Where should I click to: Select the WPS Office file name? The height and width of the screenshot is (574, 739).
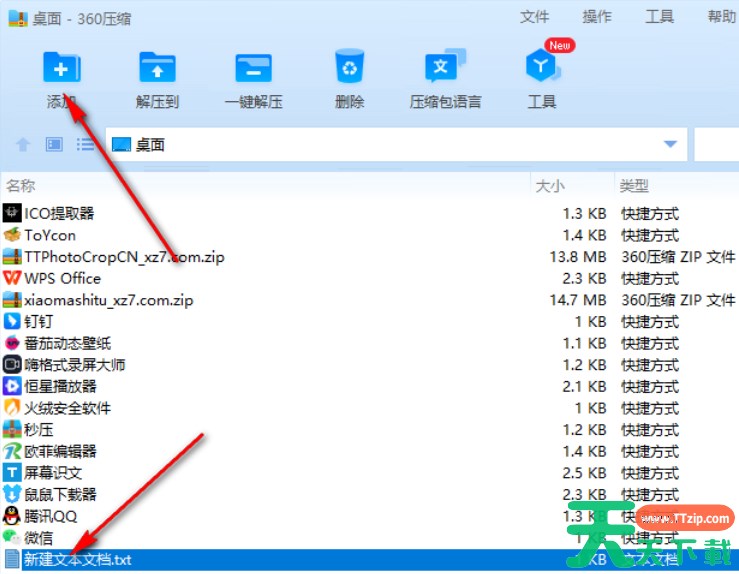click(x=63, y=279)
